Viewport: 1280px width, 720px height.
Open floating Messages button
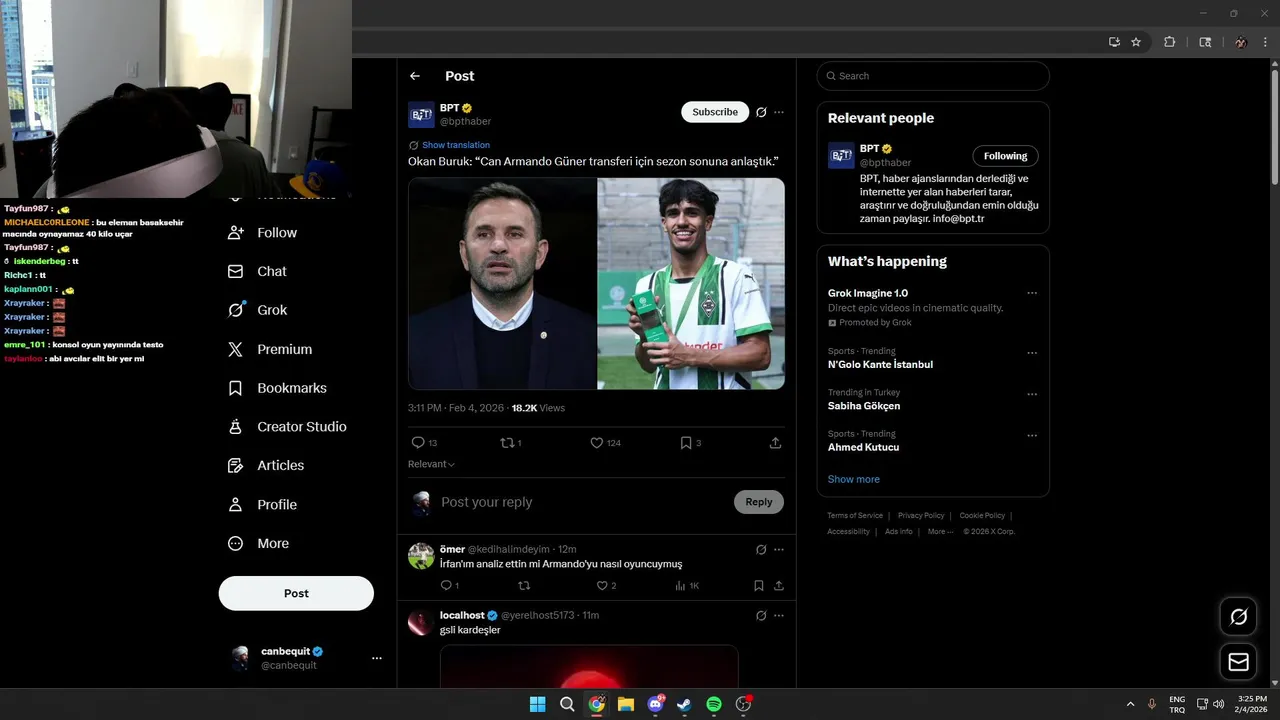1238,662
